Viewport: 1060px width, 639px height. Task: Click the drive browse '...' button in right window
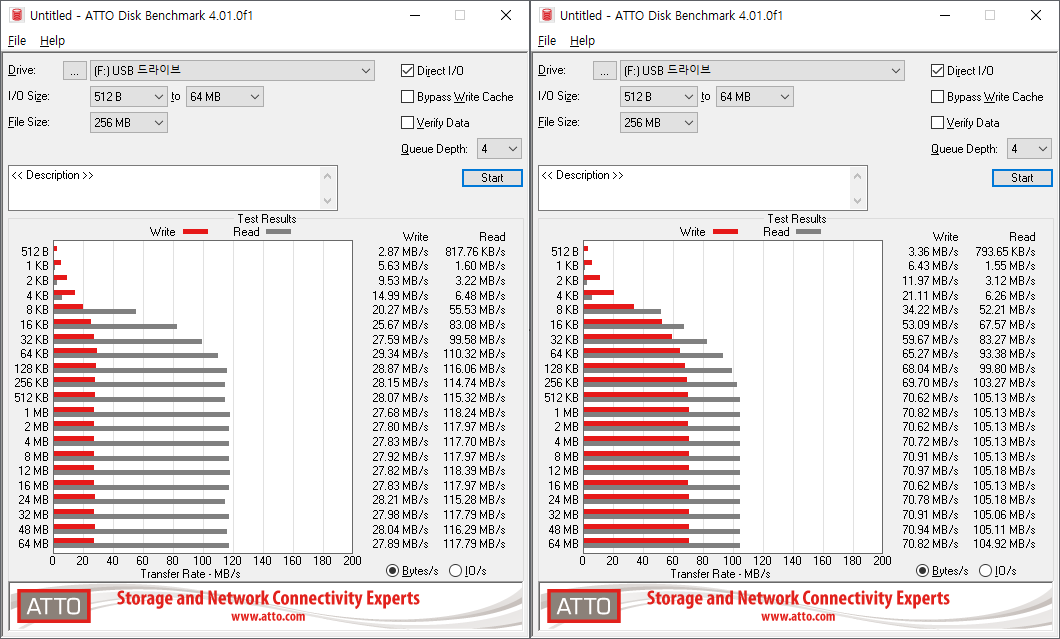[605, 70]
